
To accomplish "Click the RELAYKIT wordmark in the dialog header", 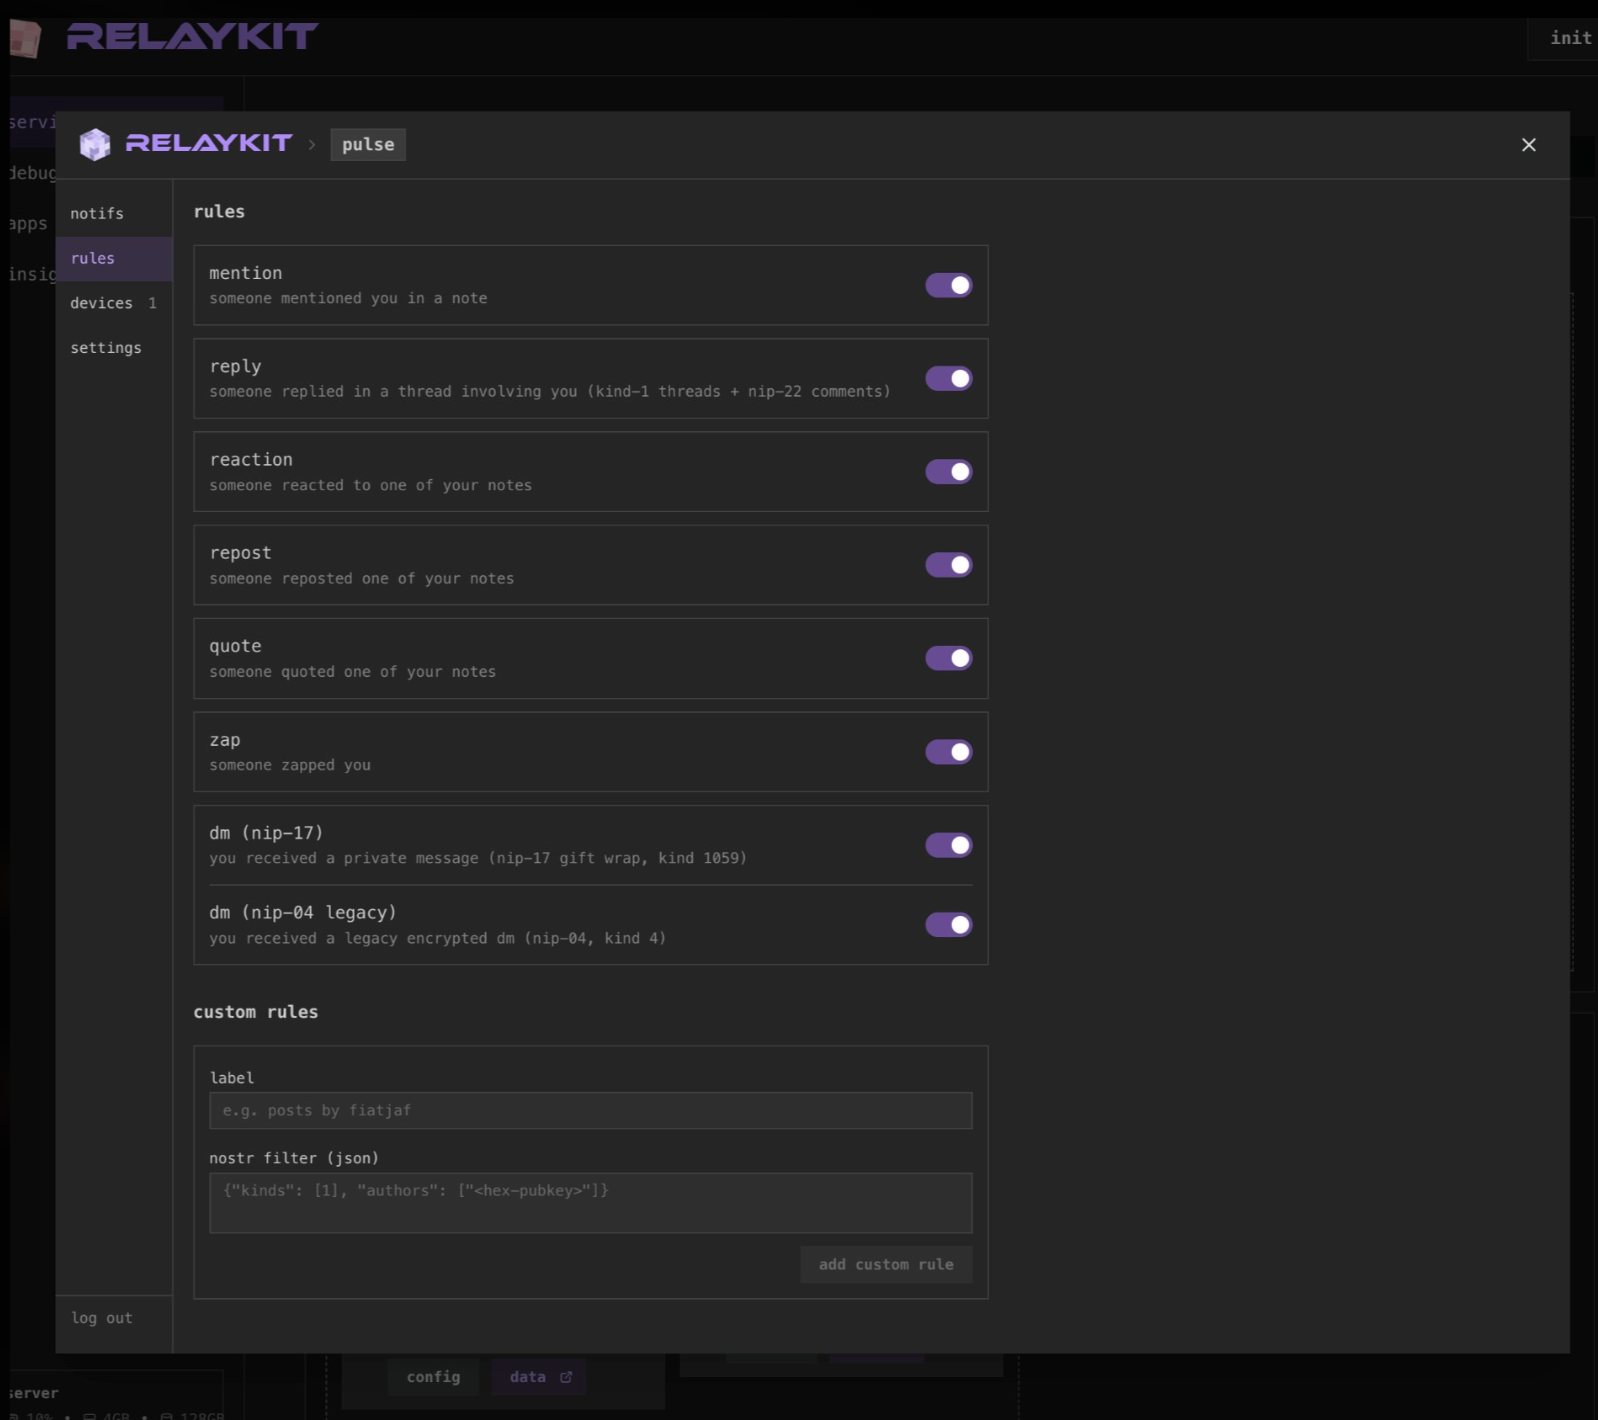I will pyautogui.click(x=209, y=143).
